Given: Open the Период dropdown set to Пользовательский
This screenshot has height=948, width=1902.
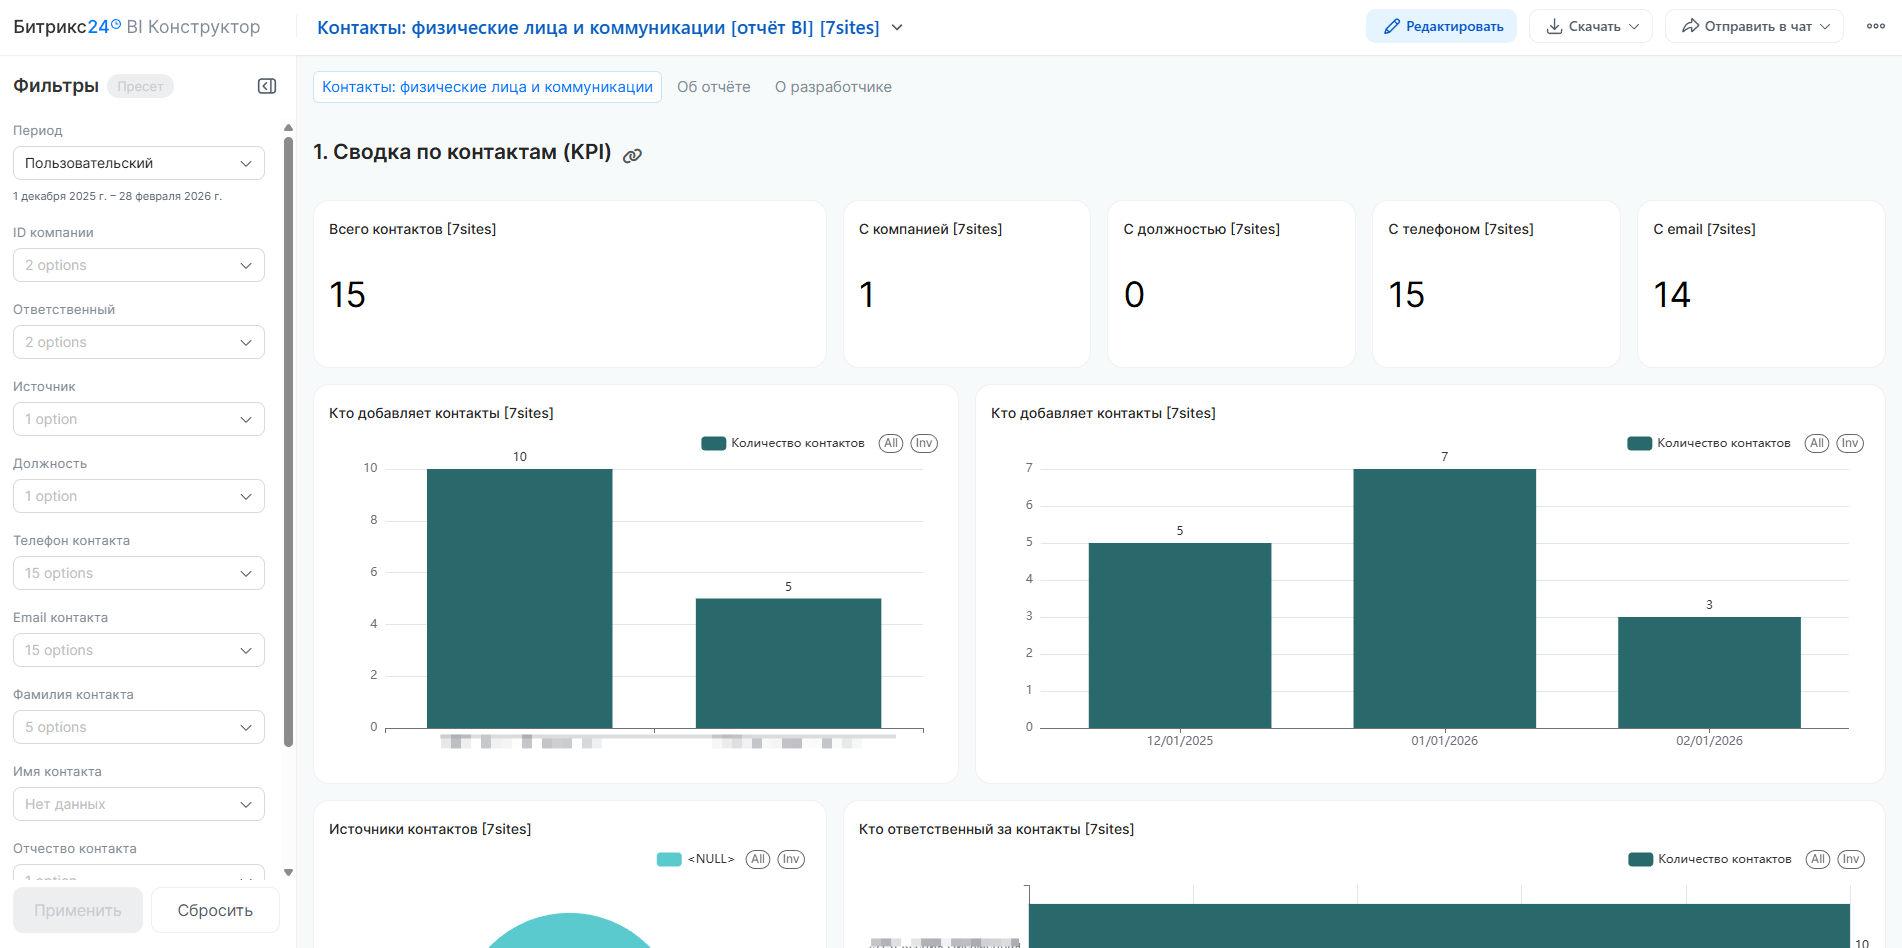Looking at the screenshot, I should [138, 163].
